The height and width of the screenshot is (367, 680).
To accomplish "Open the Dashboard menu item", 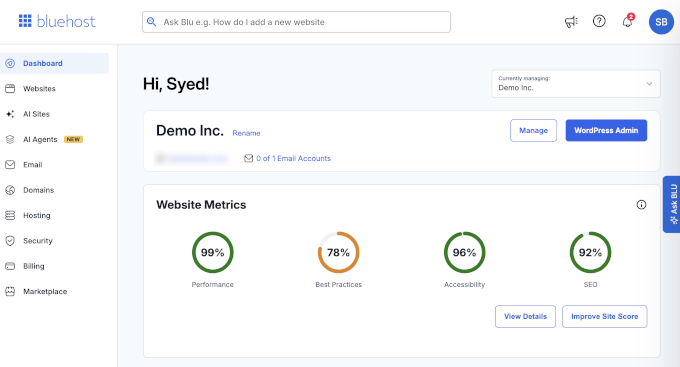I will [x=54, y=63].
